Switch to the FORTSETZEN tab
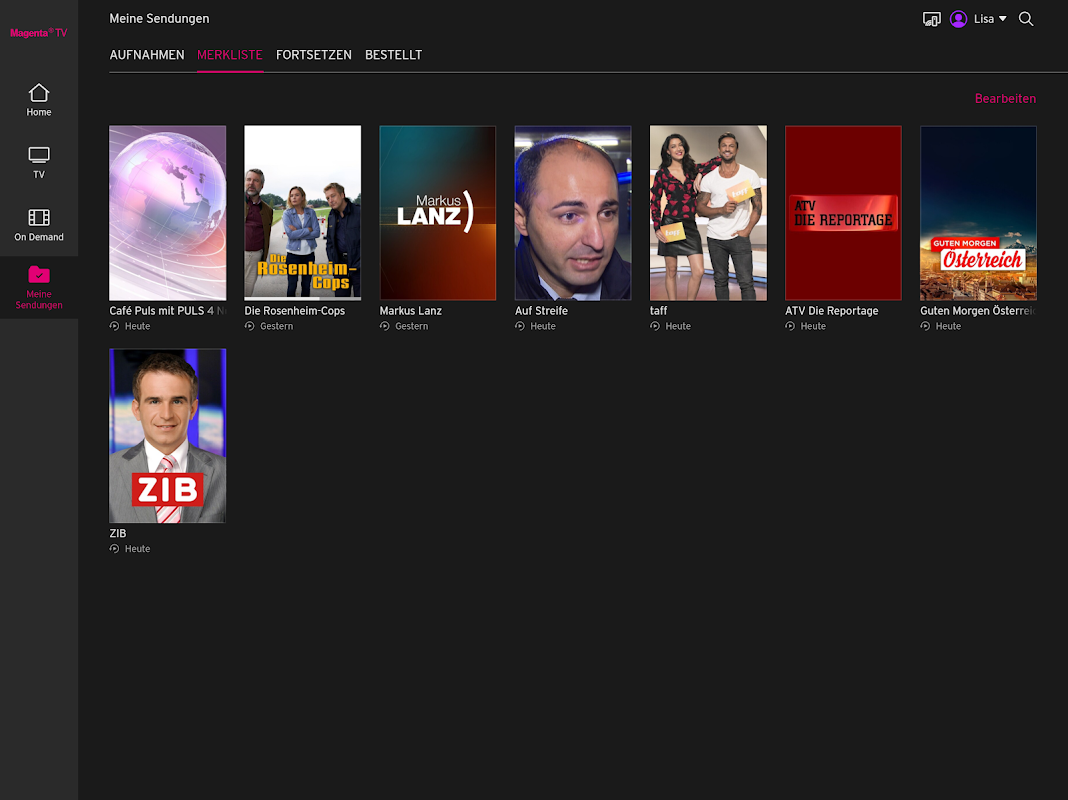Image resolution: width=1068 pixels, height=800 pixels. [314, 55]
